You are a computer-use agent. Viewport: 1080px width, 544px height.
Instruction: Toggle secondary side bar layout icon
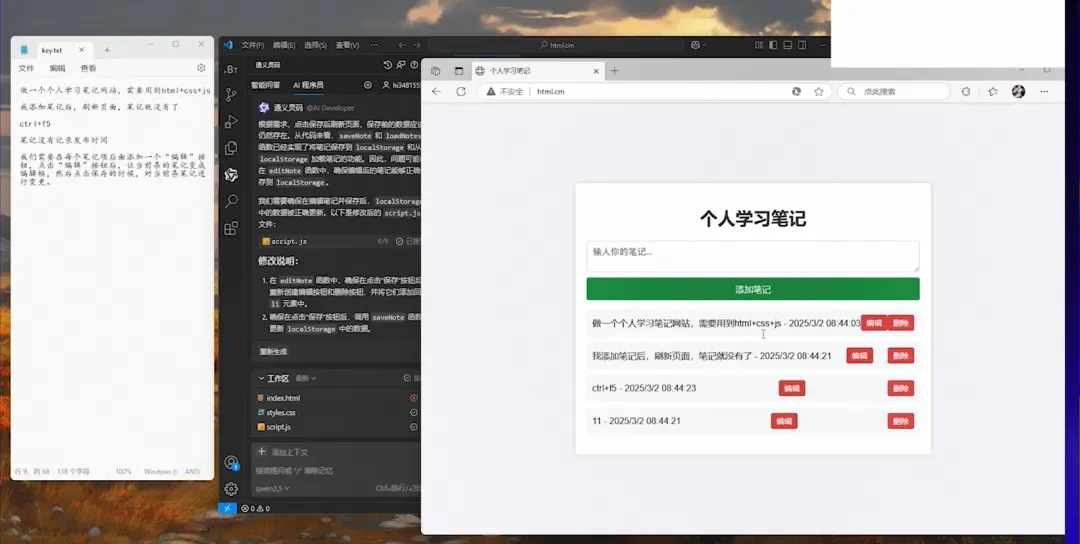pyautogui.click(x=802, y=45)
